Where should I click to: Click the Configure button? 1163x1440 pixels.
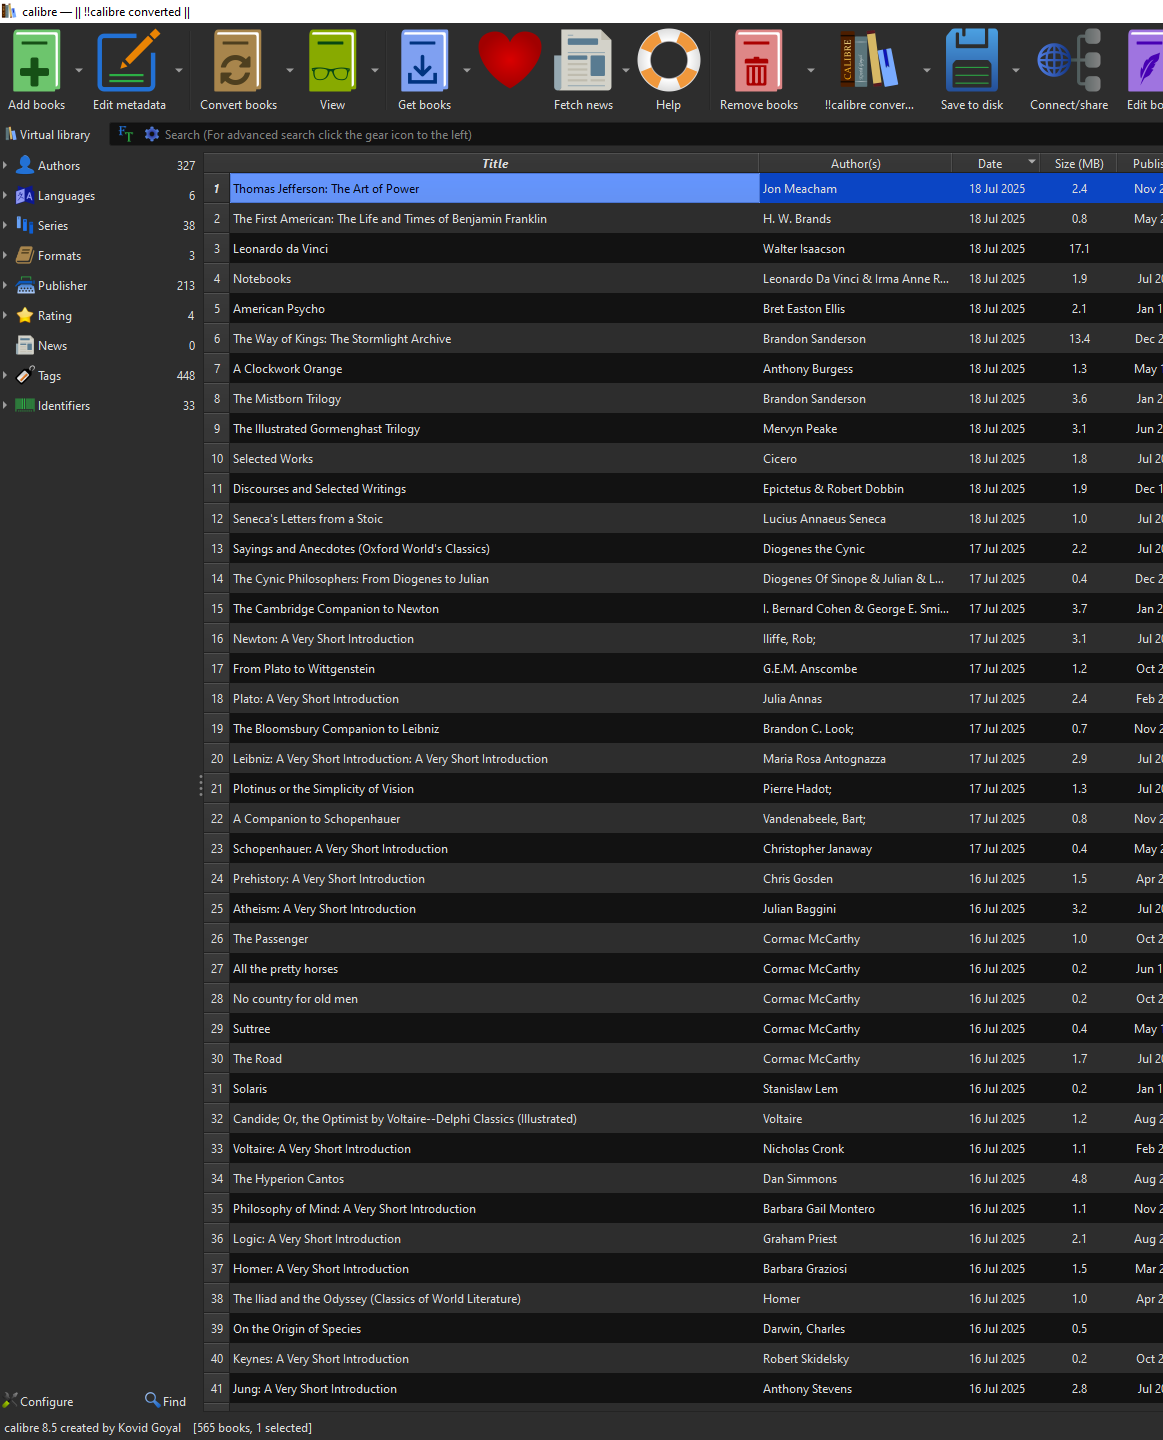tap(38, 1401)
